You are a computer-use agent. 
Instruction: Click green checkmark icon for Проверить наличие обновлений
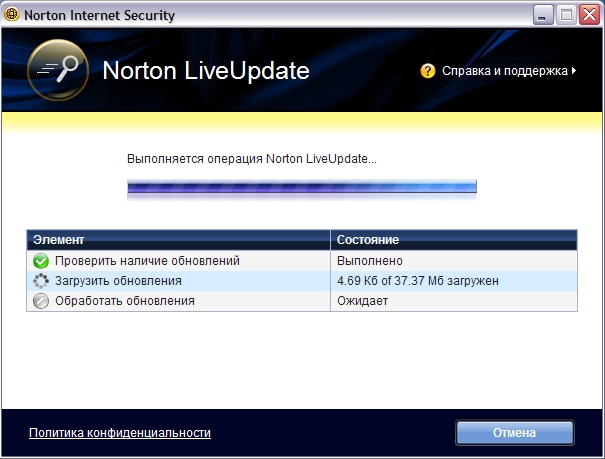click(41, 261)
